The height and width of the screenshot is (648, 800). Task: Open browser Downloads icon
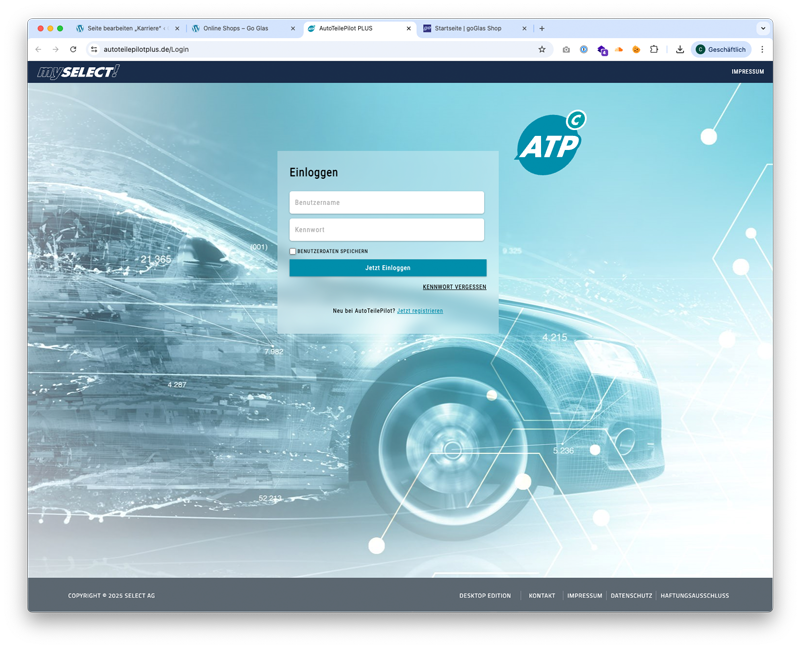(x=680, y=49)
